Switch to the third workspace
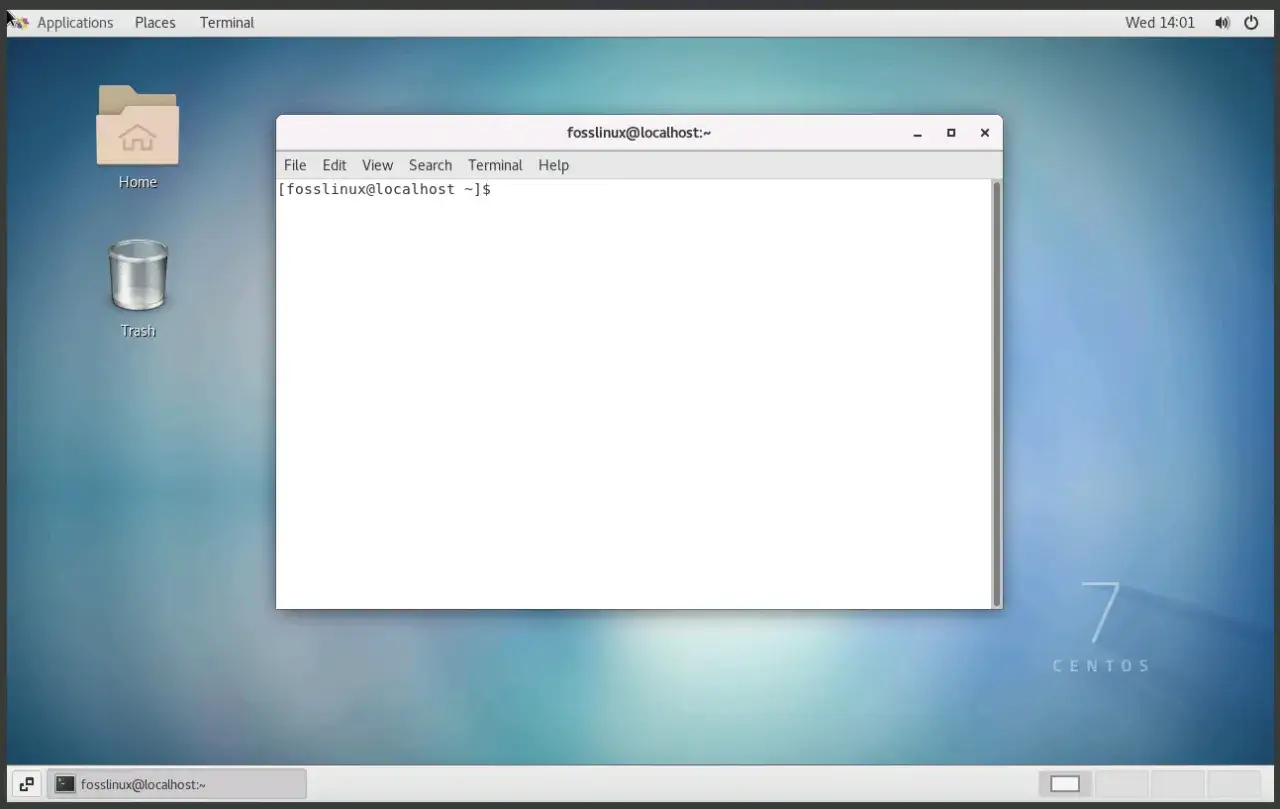The image size is (1280, 809). click(1177, 784)
